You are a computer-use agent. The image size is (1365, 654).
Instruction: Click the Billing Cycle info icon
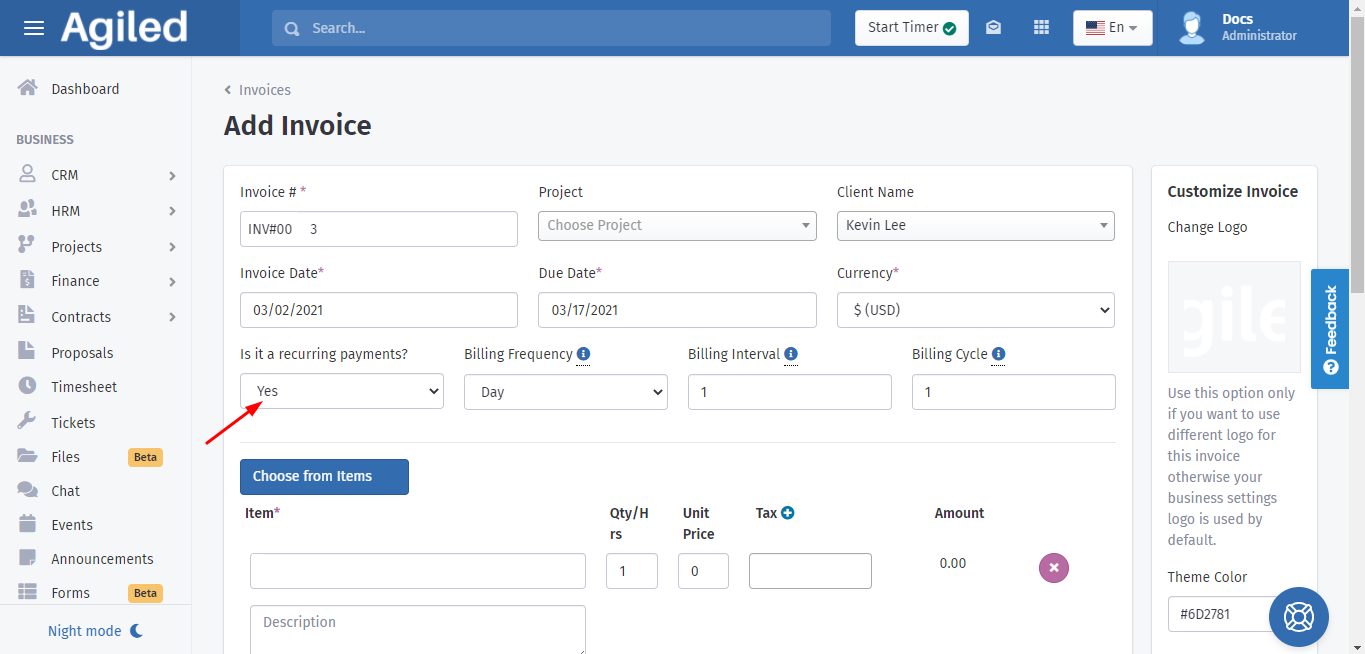998,354
